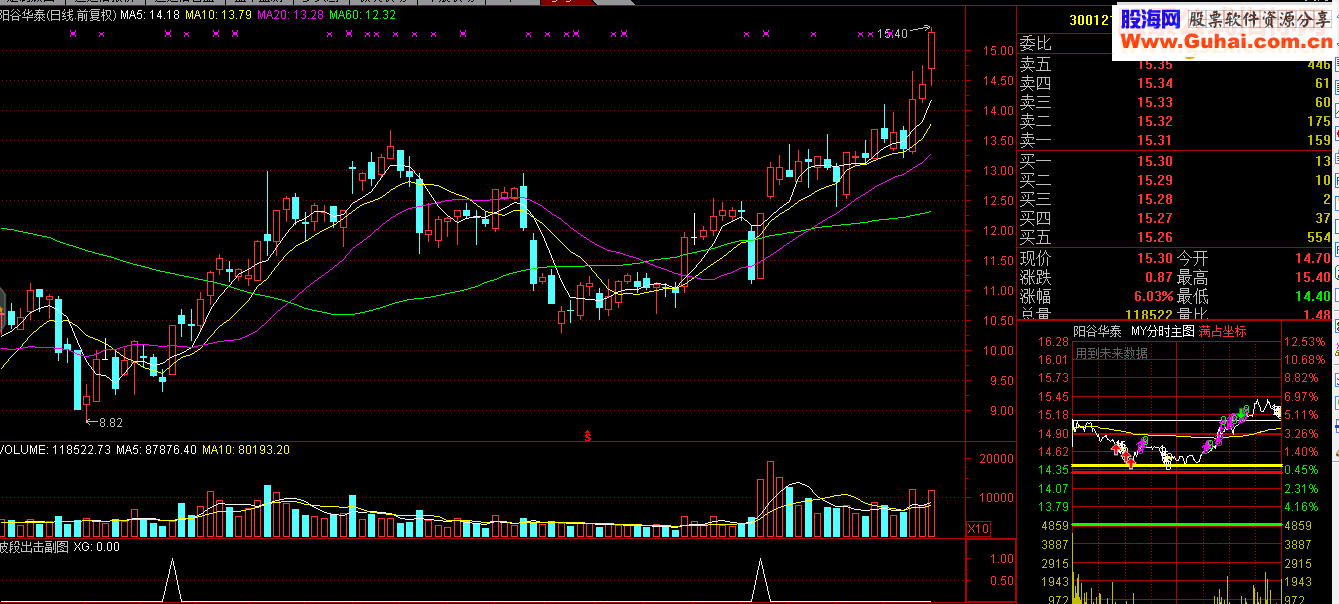Image resolution: width=1339 pixels, height=604 pixels.
Task: Click the 涨跌 change value 0.87
Action: [1159, 277]
